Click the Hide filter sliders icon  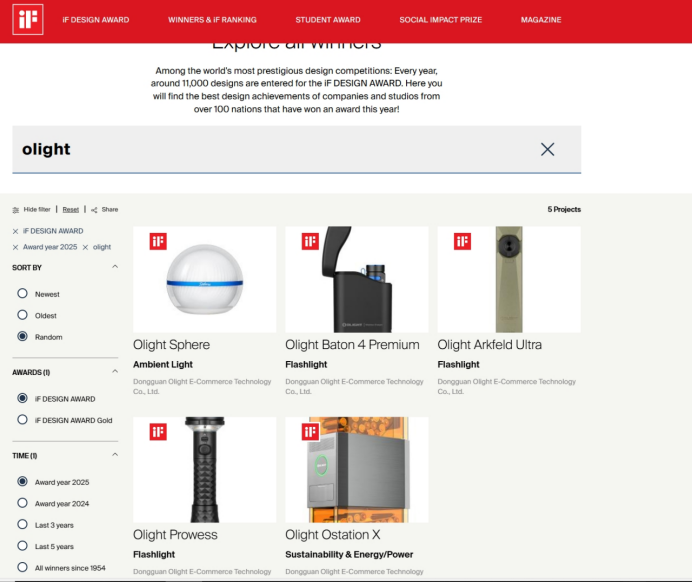point(15,210)
